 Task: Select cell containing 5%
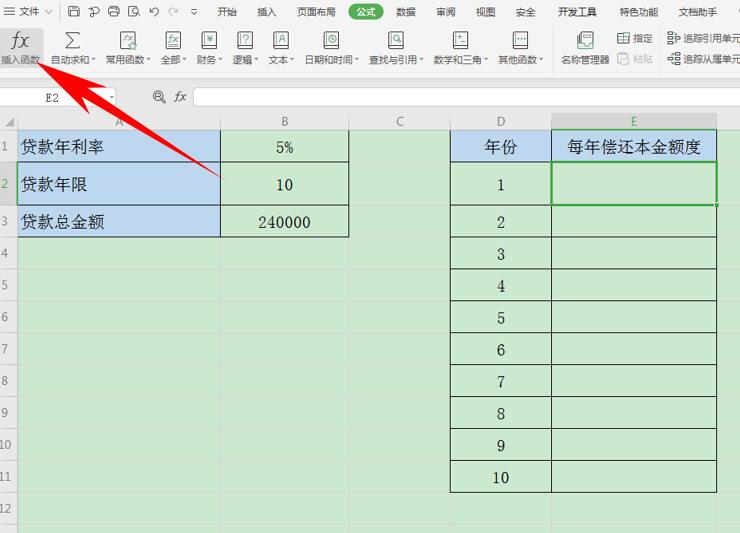click(x=285, y=147)
